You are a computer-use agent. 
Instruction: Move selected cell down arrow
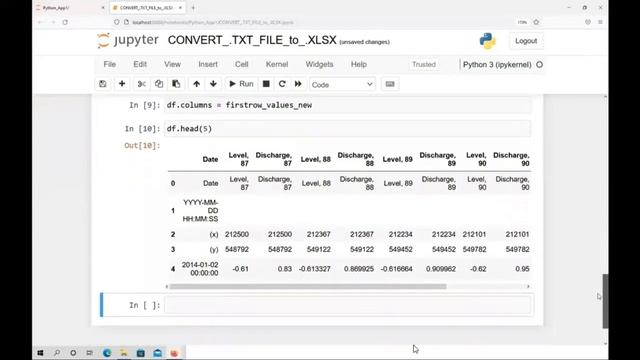coord(213,84)
